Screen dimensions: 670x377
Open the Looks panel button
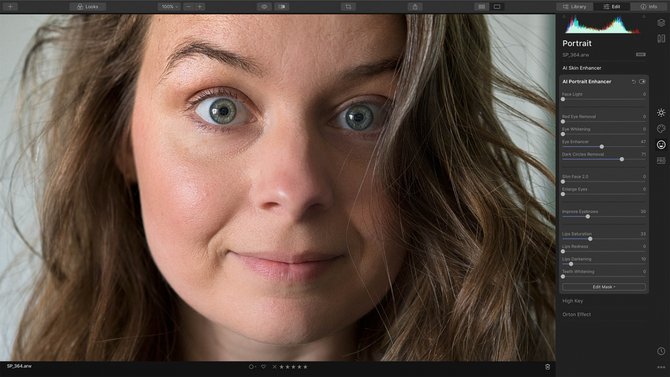click(88, 6)
